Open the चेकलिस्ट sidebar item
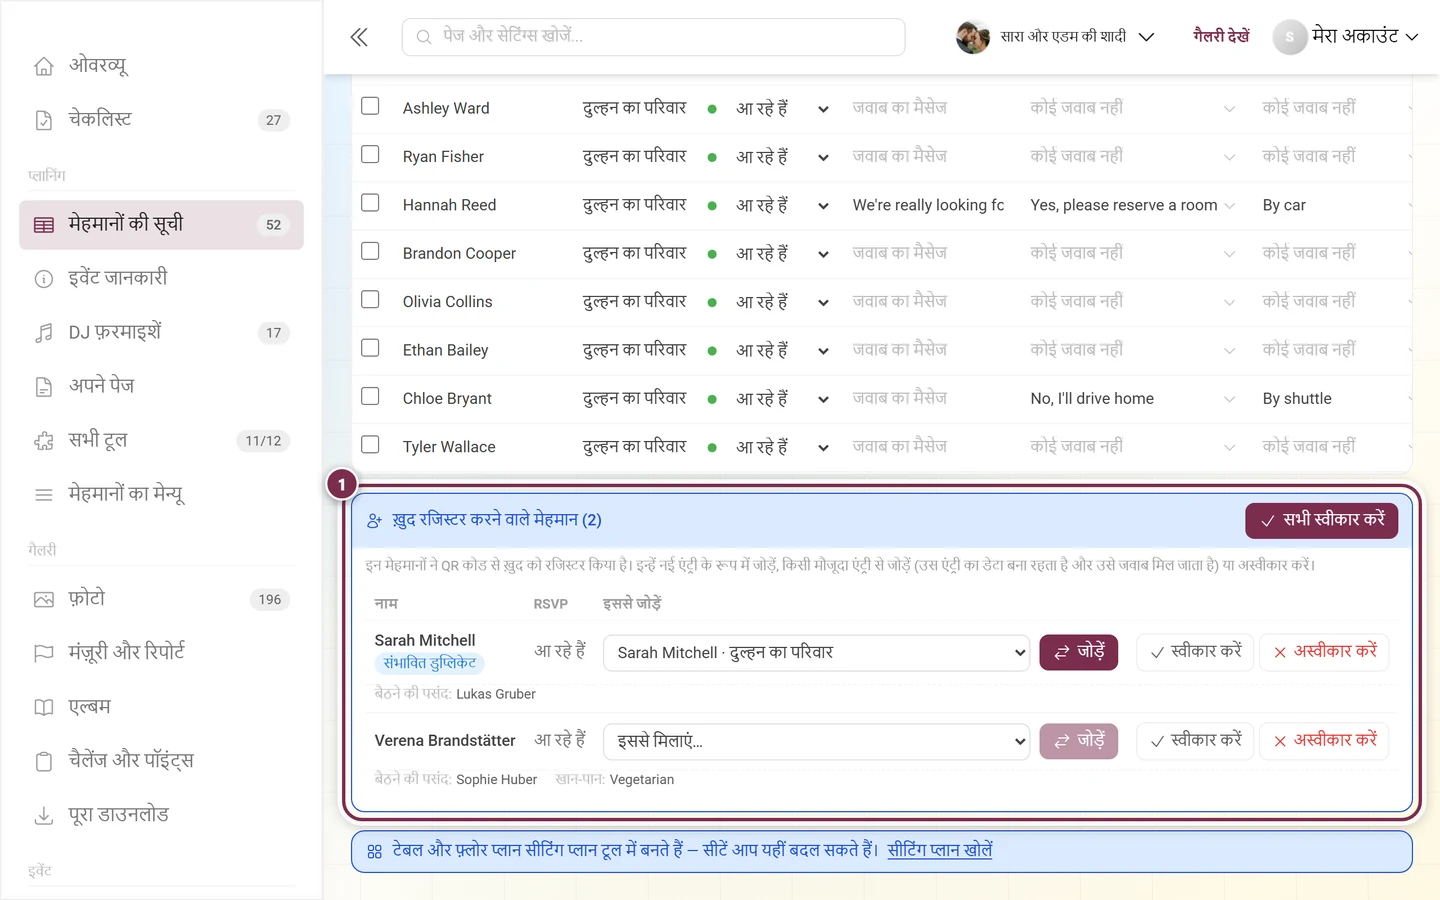The image size is (1440, 900). tap(161, 120)
